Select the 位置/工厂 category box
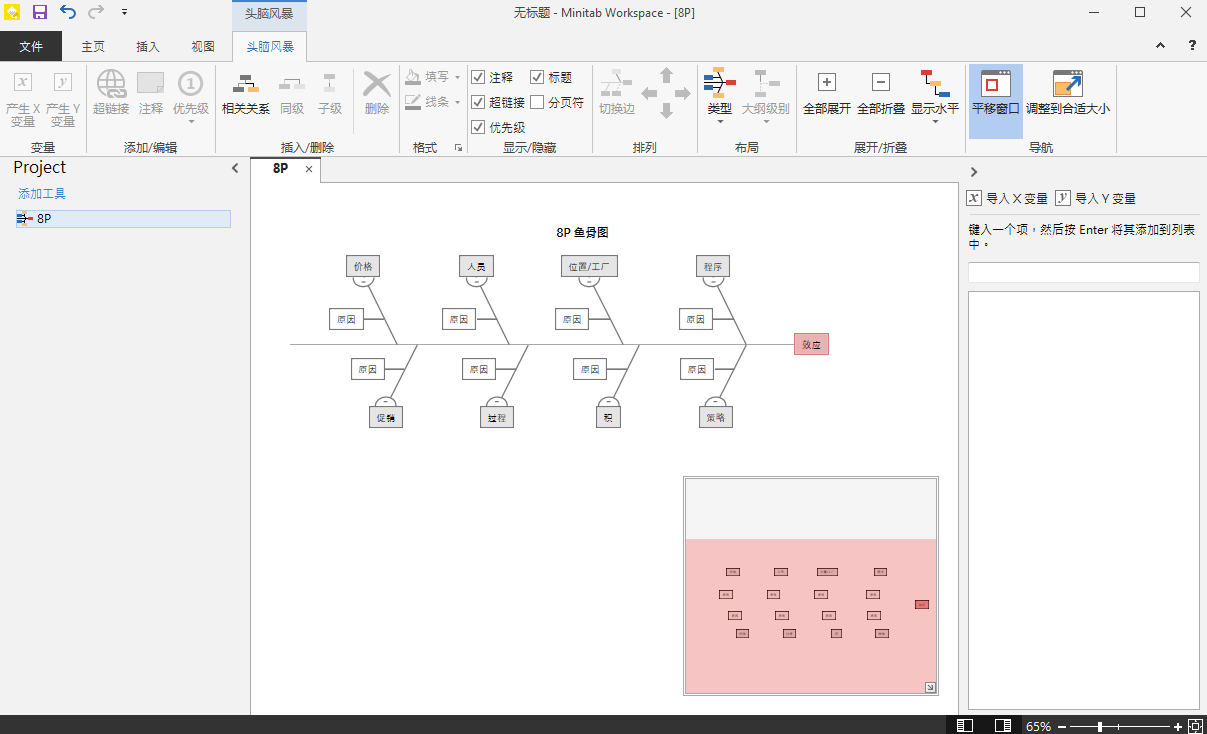Image resolution: width=1207 pixels, height=734 pixels. (x=589, y=266)
